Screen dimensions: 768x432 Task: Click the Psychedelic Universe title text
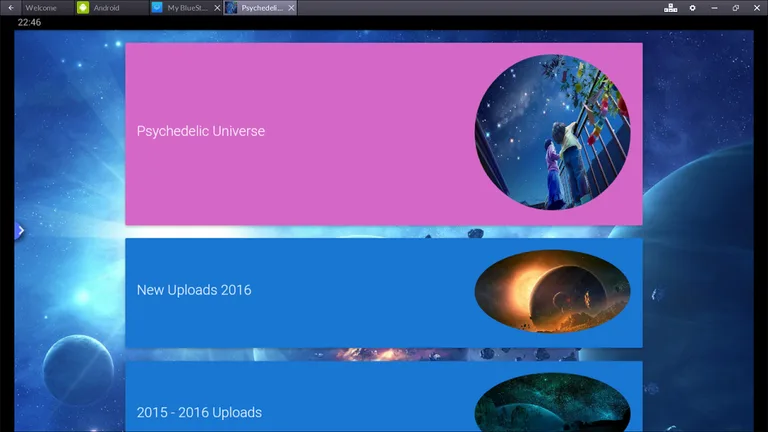coord(201,131)
